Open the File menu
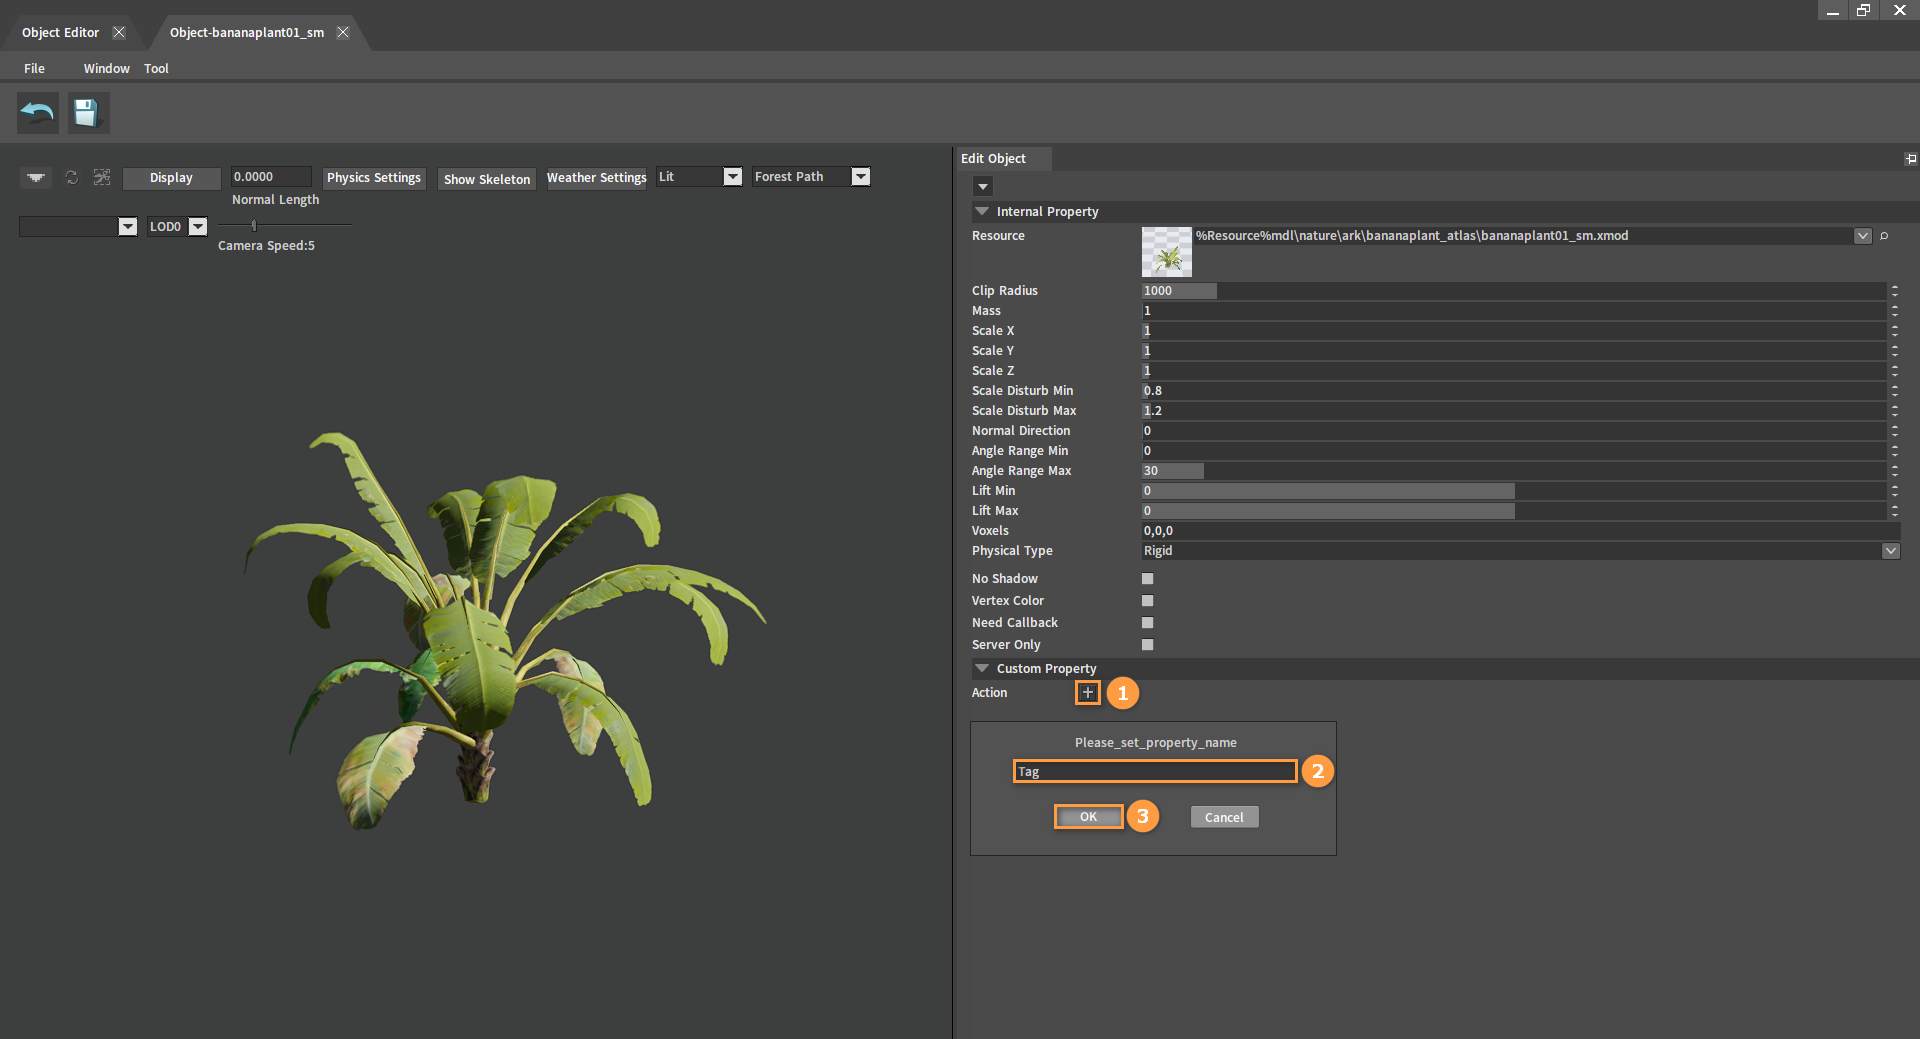This screenshot has height=1039, width=1920. pos(34,68)
